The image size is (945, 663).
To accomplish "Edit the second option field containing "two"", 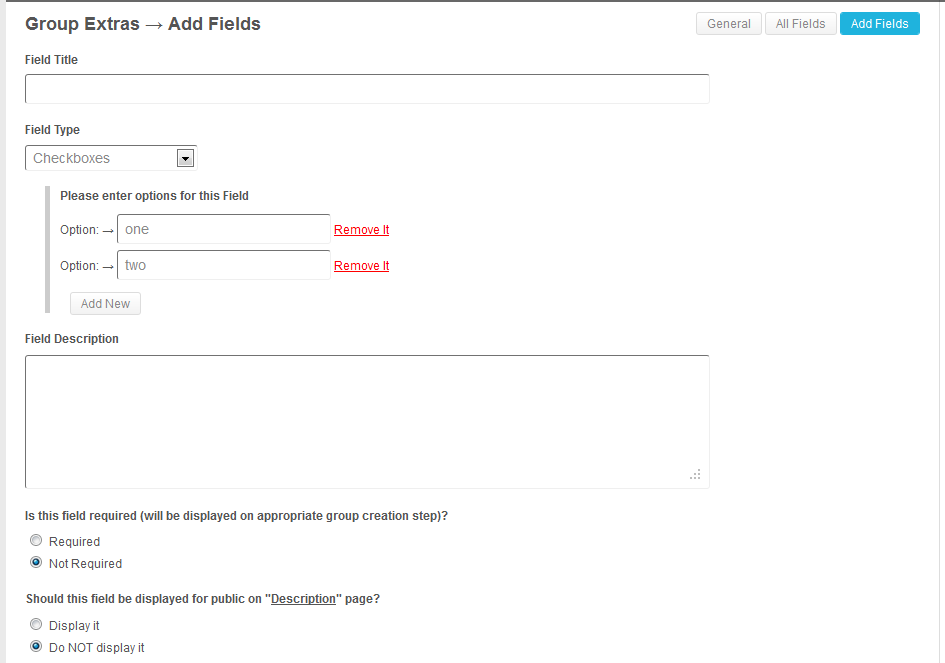I will point(223,265).
